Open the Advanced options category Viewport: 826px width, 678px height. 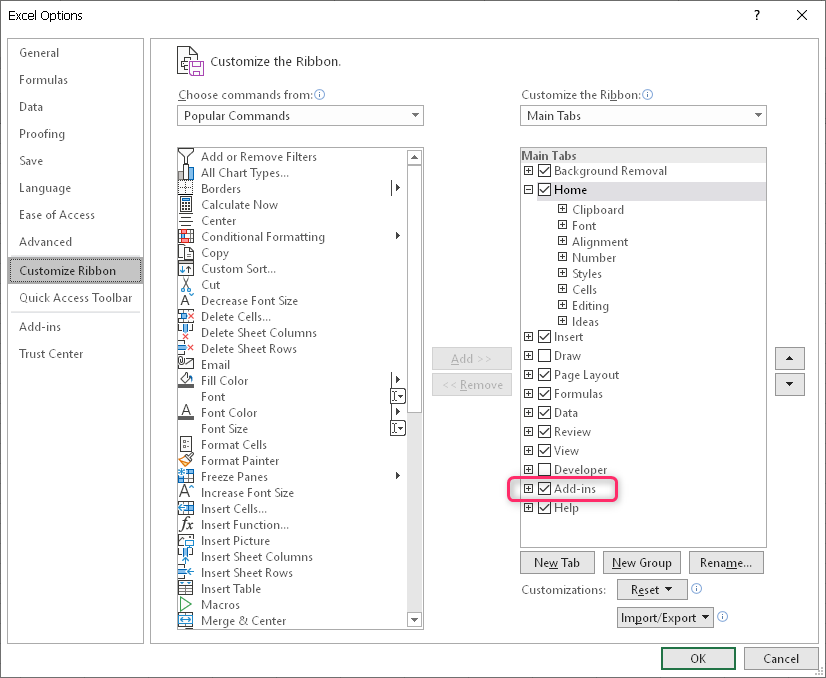point(75,242)
